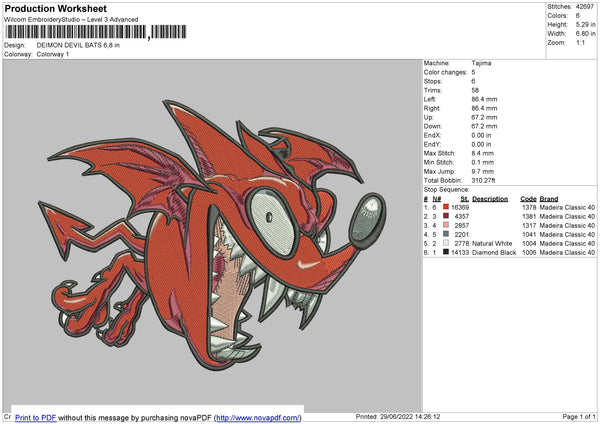The width and height of the screenshot is (600, 424).
Task: Click the 'Down:' measurement label
Action: coord(432,126)
